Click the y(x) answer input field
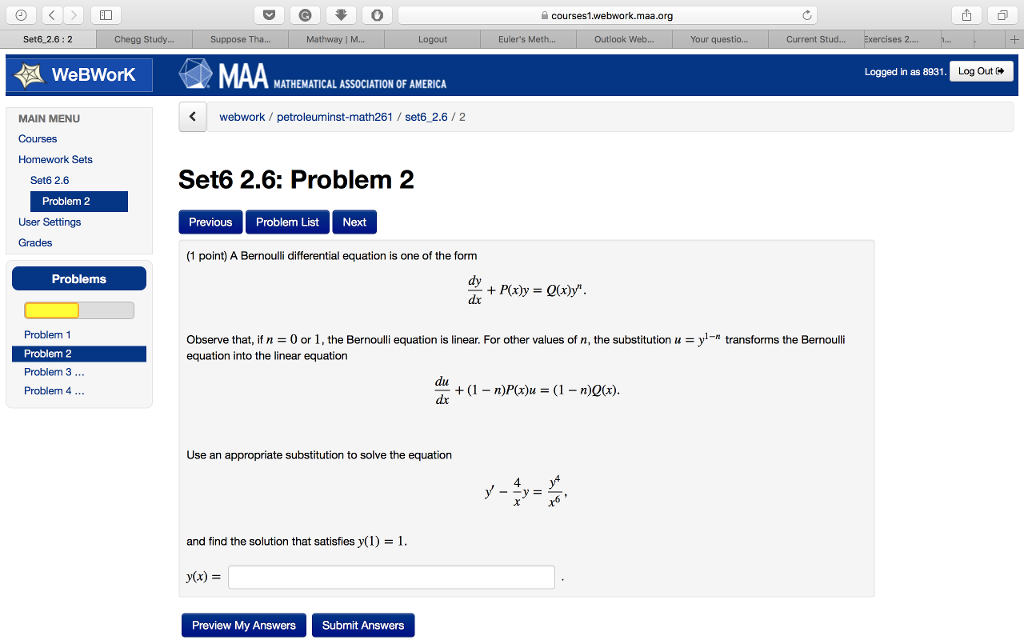Screen dimensions: 1024x640 point(391,576)
